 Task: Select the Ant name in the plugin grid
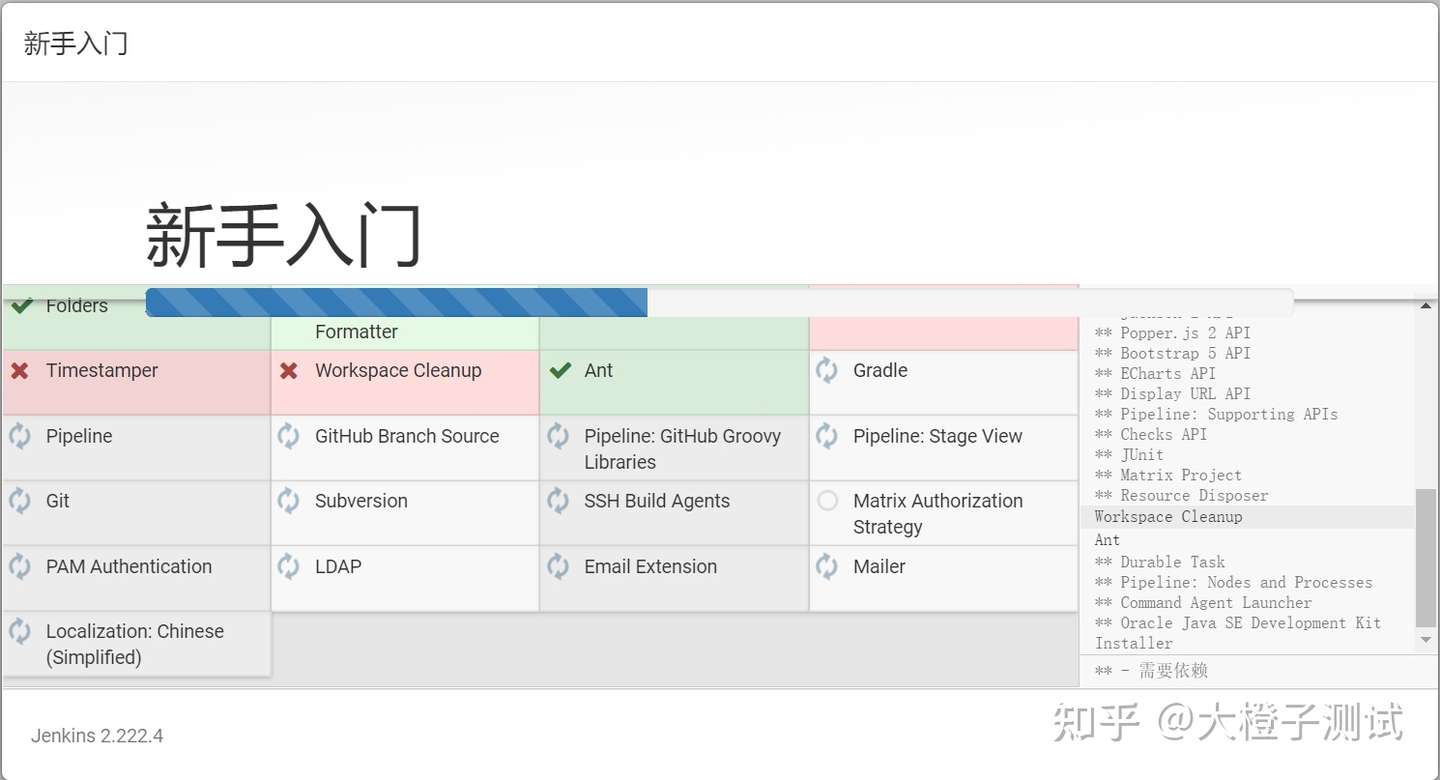coord(599,371)
